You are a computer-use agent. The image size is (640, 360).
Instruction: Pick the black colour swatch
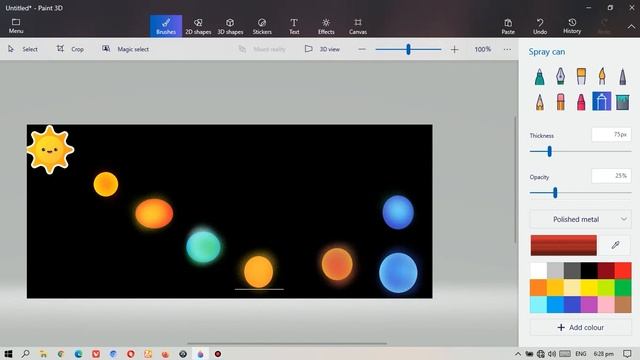tap(589, 271)
